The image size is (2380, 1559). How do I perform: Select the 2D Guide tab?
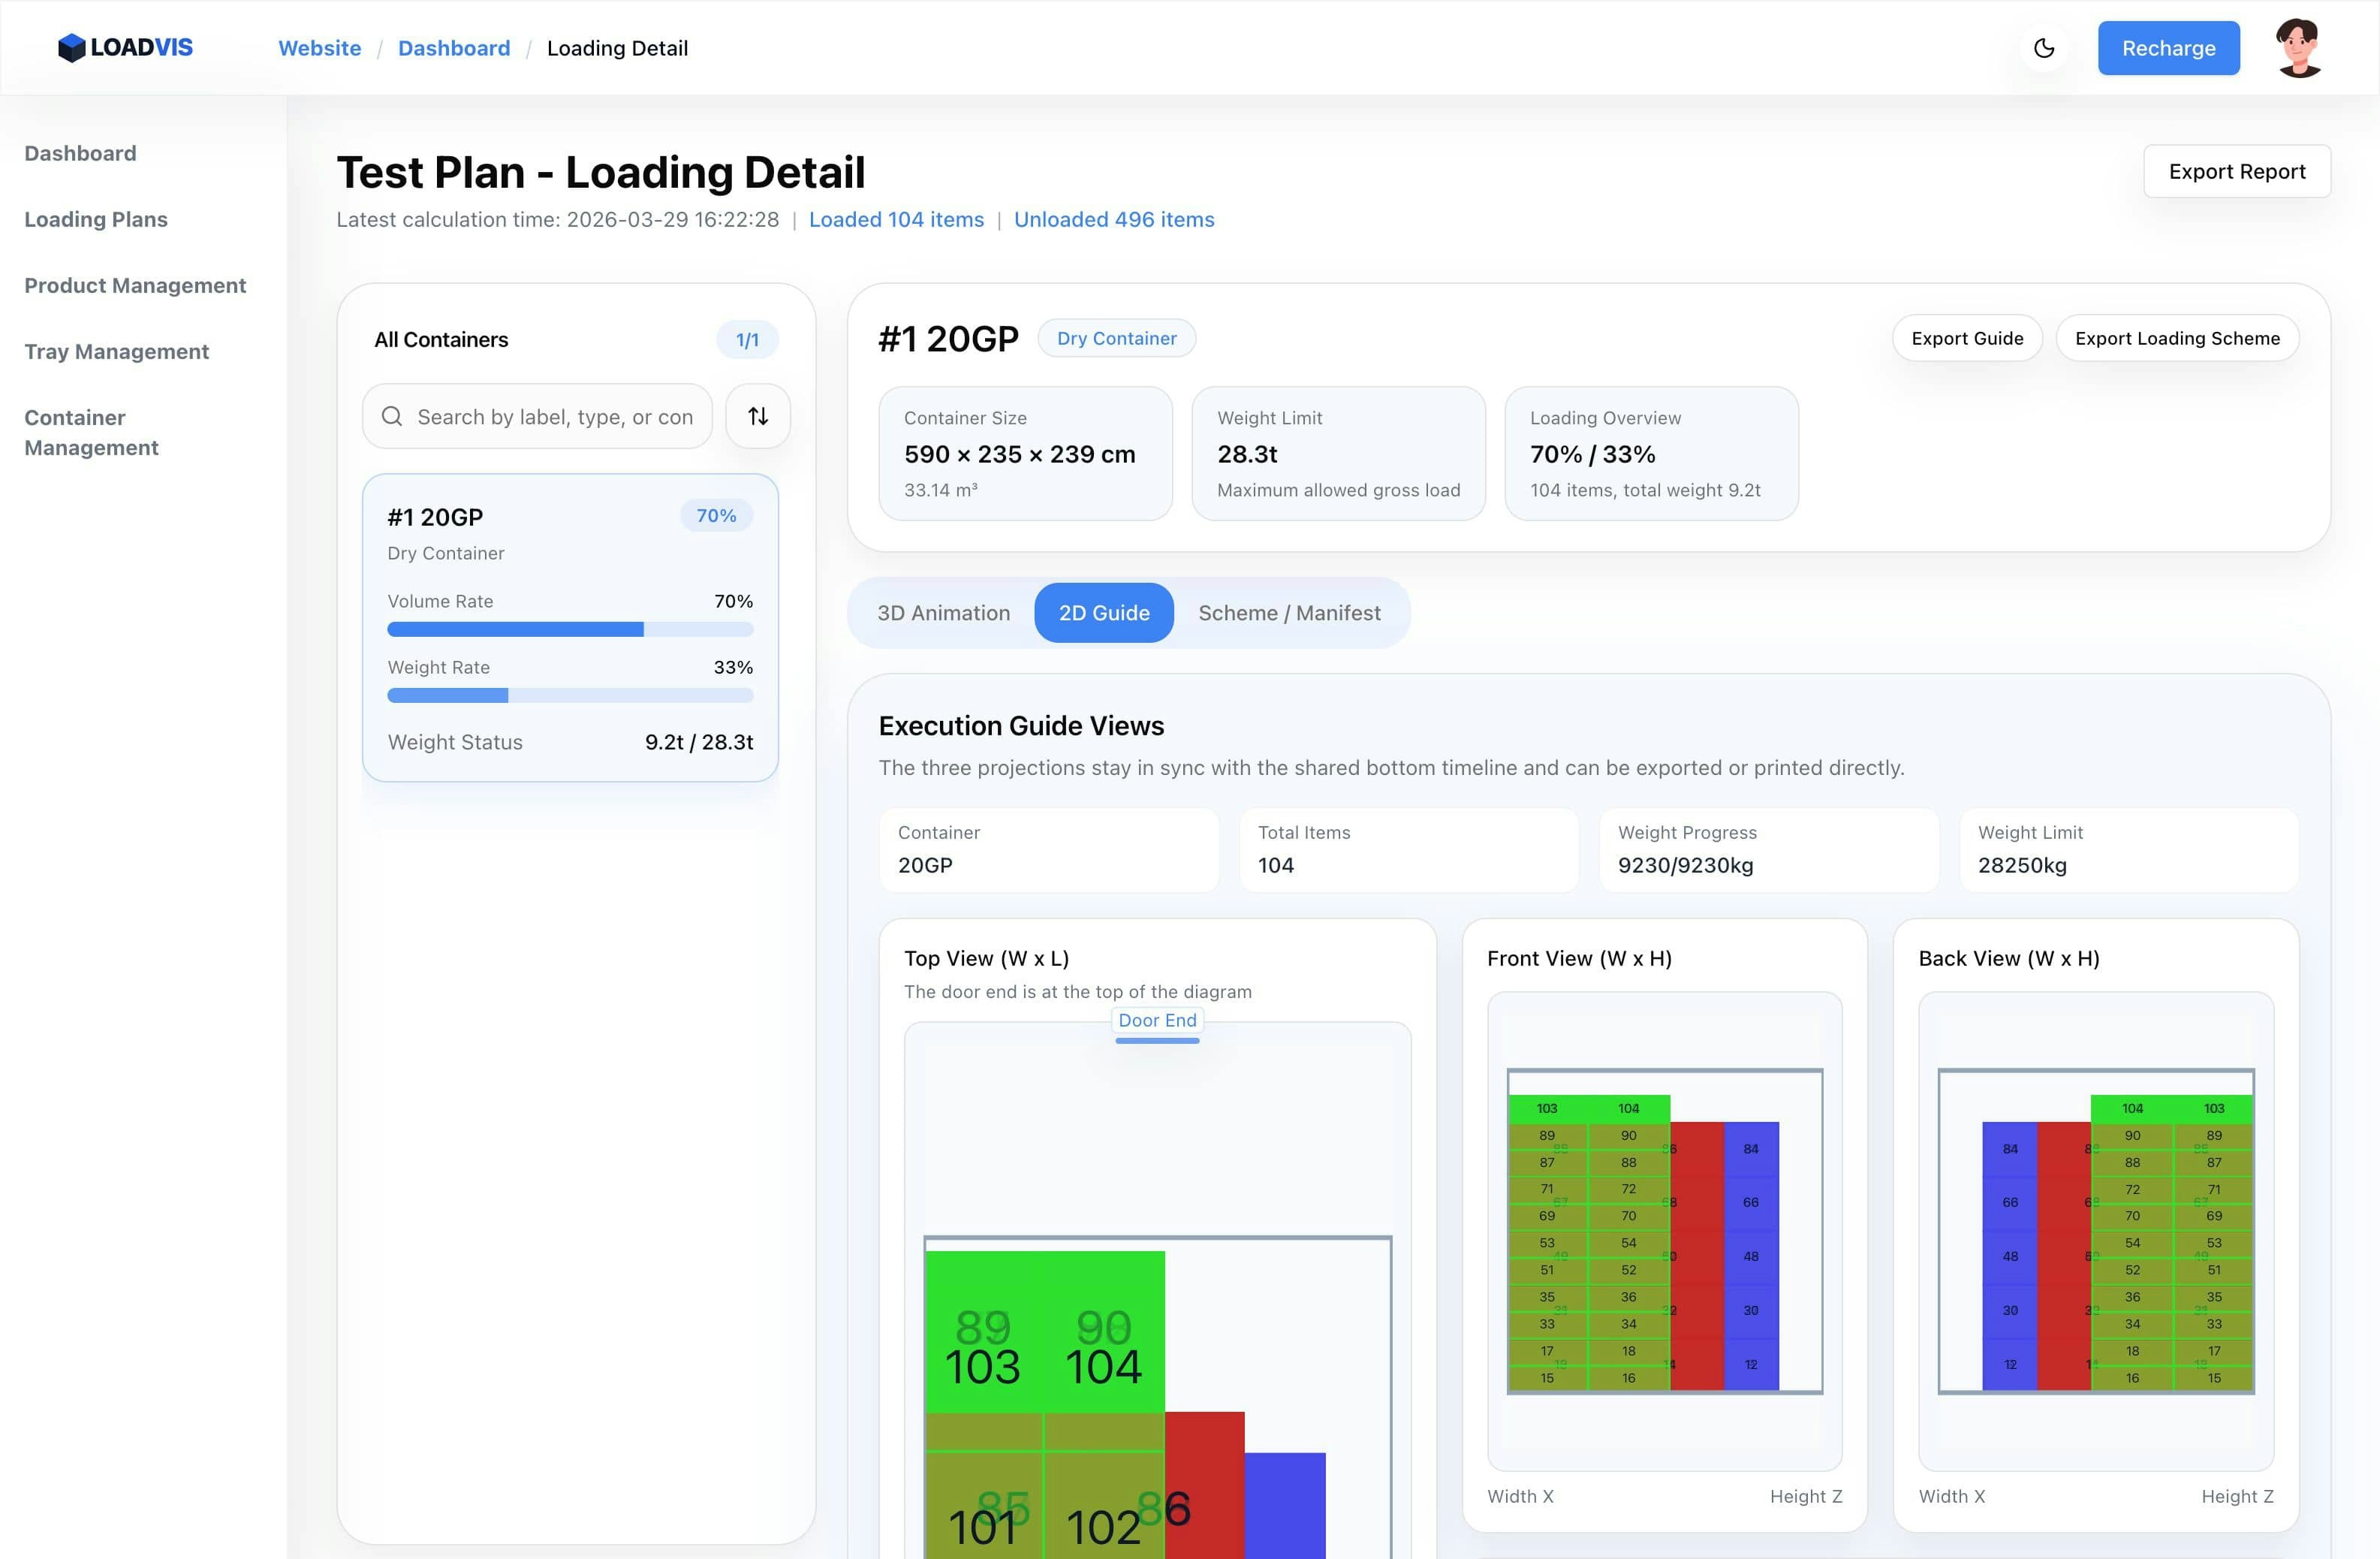1104,613
